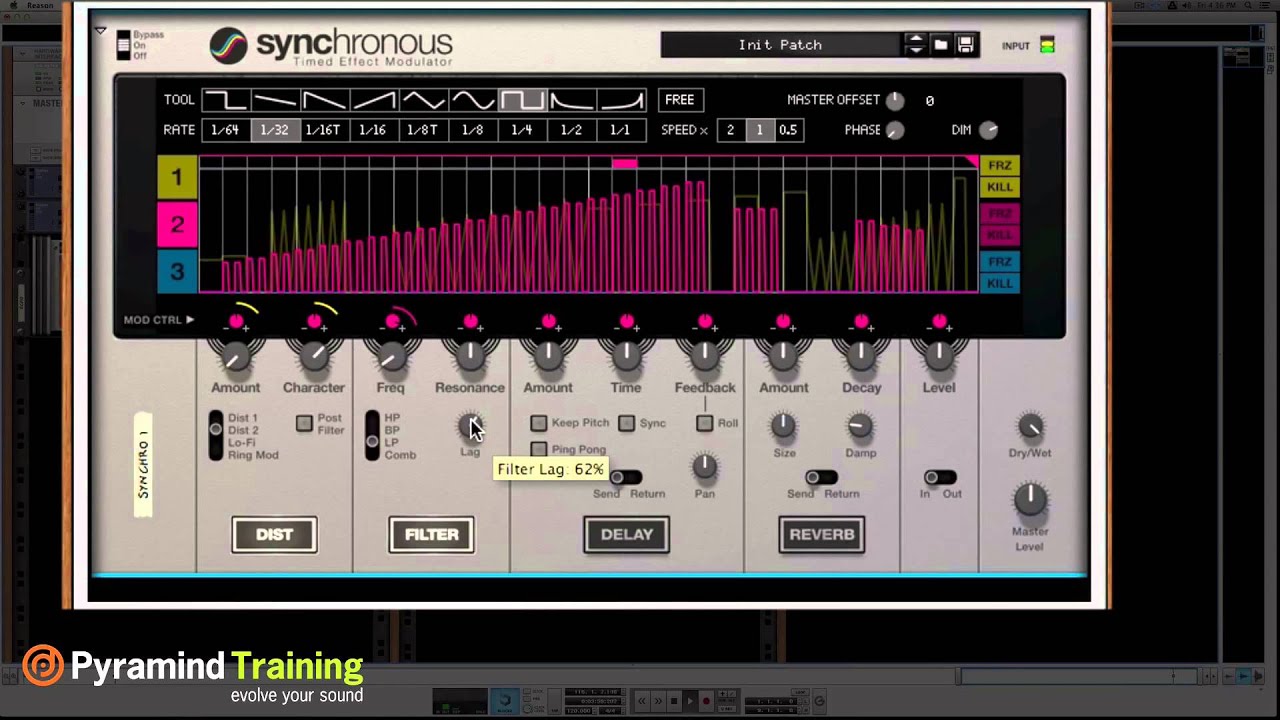The image size is (1280, 720).
Task: Set speed multiplier to 2
Action: pyautogui.click(x=731, y=130)
